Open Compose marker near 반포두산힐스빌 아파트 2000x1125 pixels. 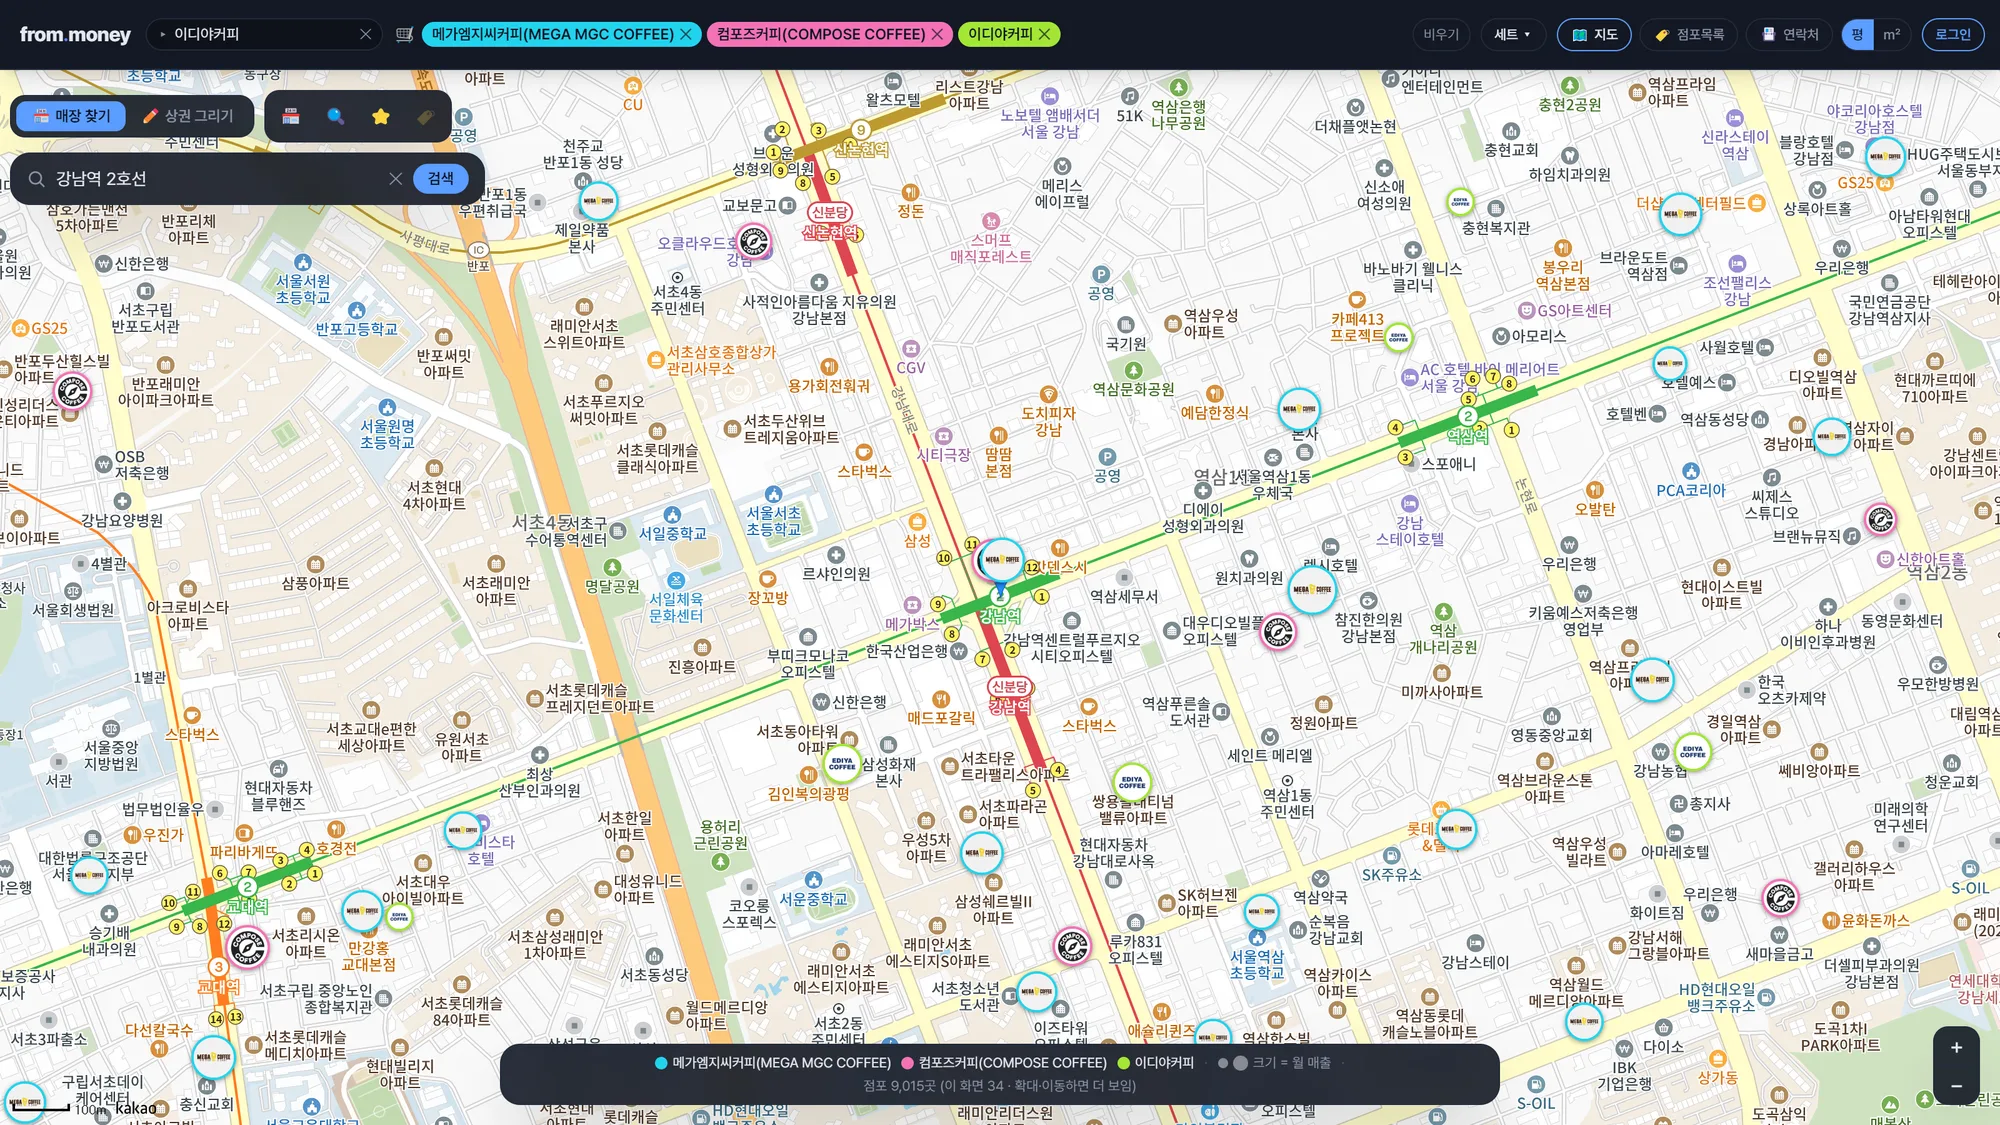(72, 391)
